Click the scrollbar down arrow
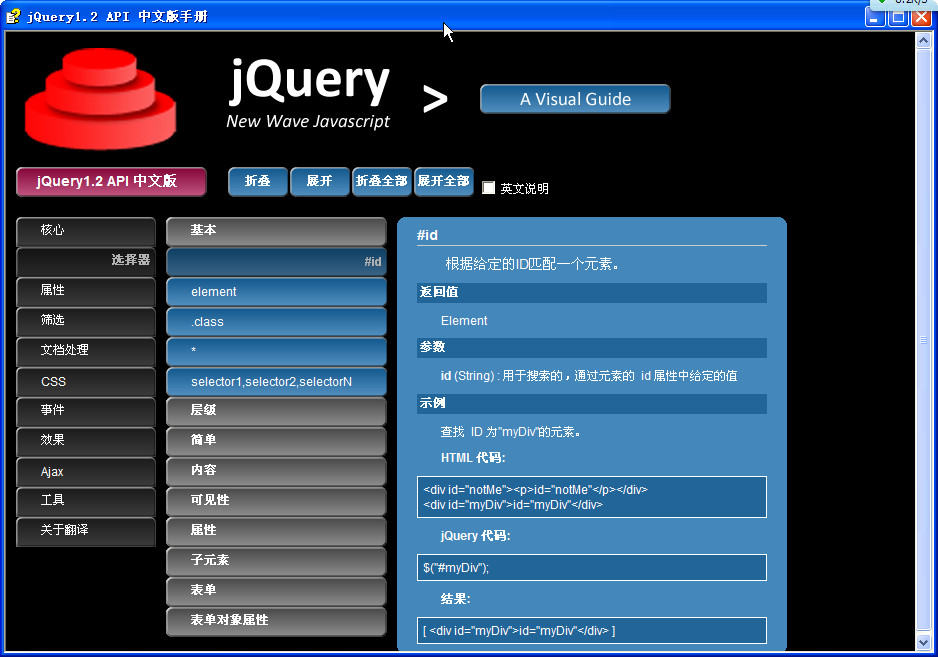The width and height of the screenshot is (938, 657). coord(923,642)
